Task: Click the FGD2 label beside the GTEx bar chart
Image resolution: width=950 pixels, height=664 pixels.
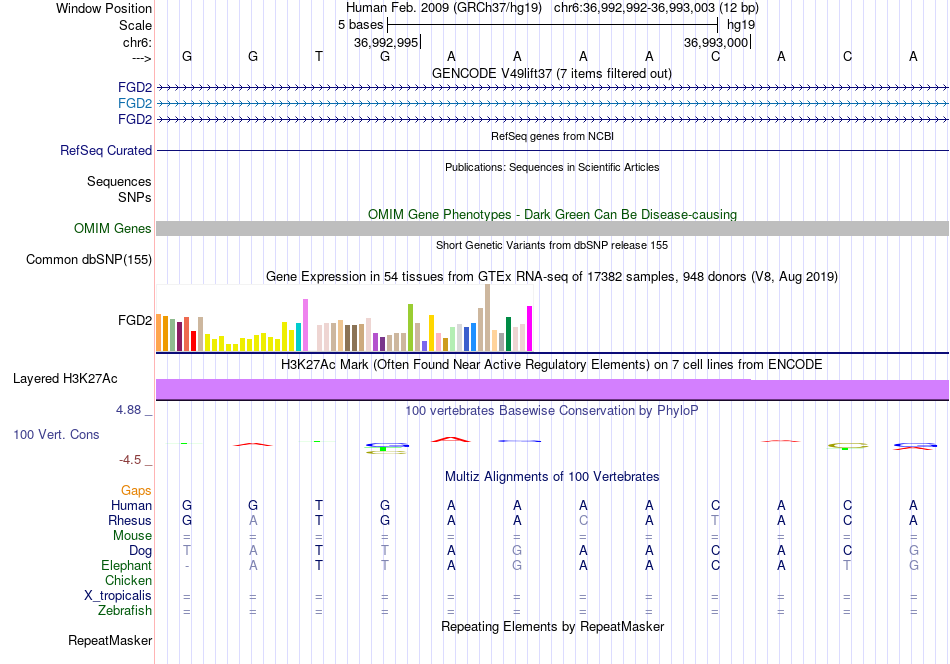Action: tap(135, 320)
